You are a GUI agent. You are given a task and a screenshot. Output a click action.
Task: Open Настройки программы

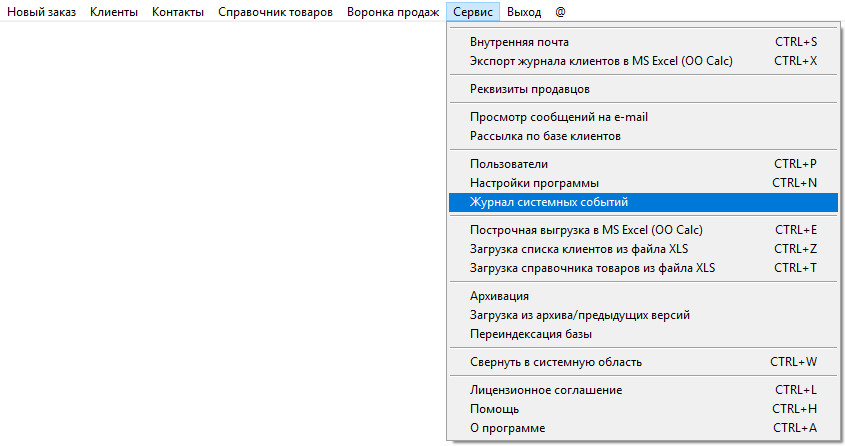coord(534,183)
